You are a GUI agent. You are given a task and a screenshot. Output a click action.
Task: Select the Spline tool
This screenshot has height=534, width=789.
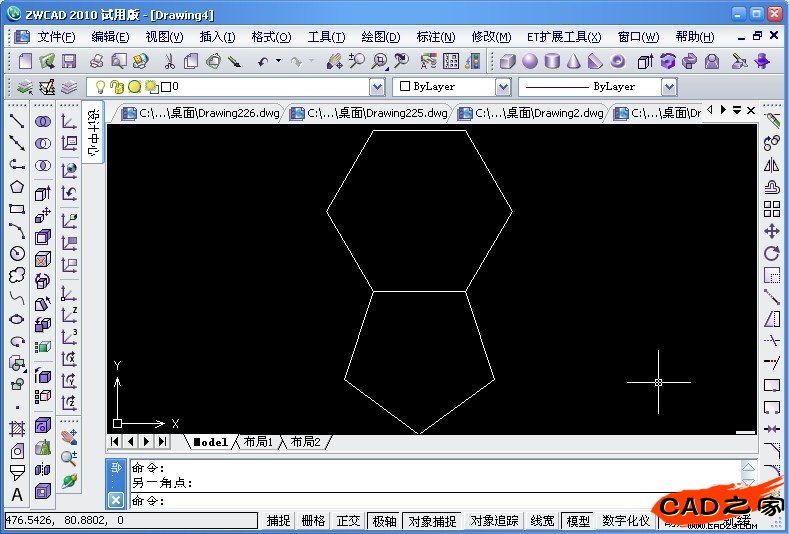point(17,297)
